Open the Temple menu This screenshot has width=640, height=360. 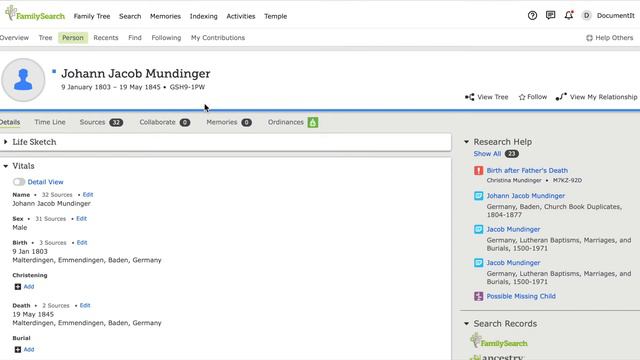[276, 16]
